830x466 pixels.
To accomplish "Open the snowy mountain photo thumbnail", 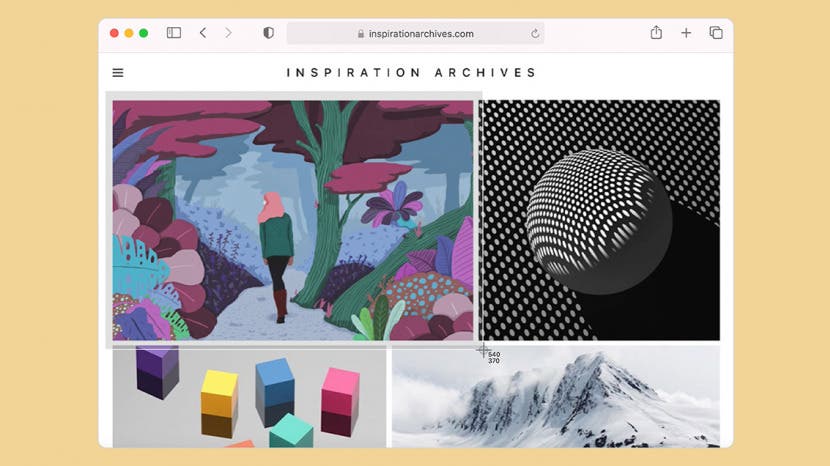I will click(556, 398).
